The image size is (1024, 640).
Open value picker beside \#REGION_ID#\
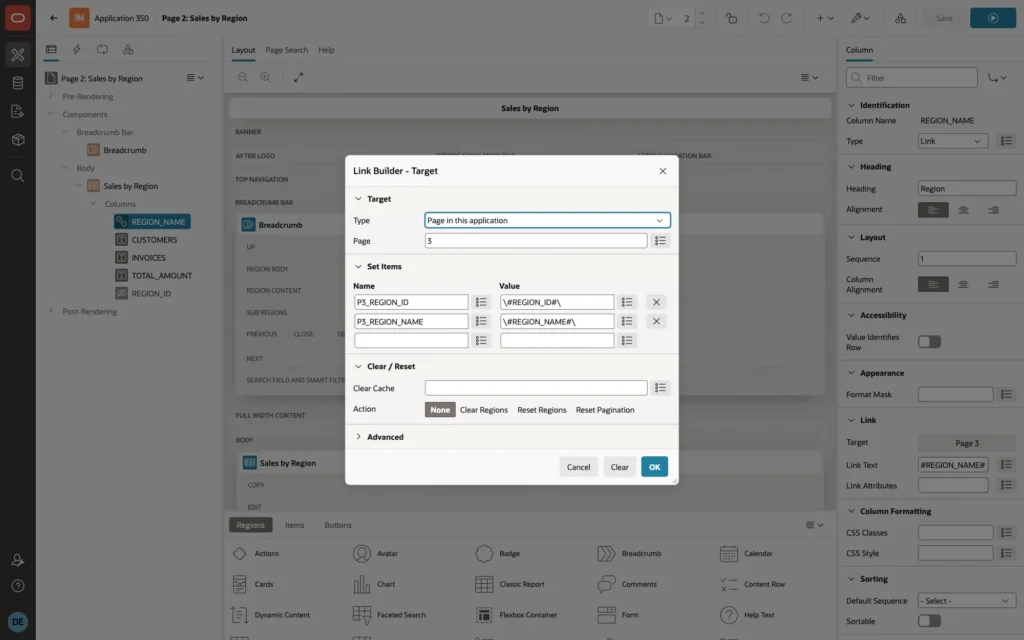(627, 302)
